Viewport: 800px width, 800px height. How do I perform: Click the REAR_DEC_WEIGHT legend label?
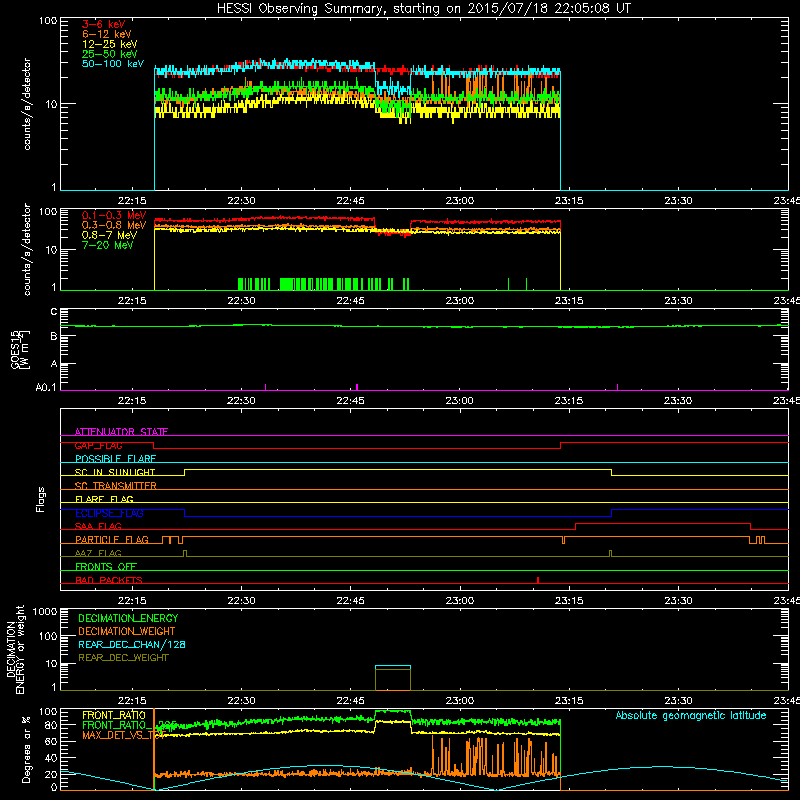click(x=123, y=658)
